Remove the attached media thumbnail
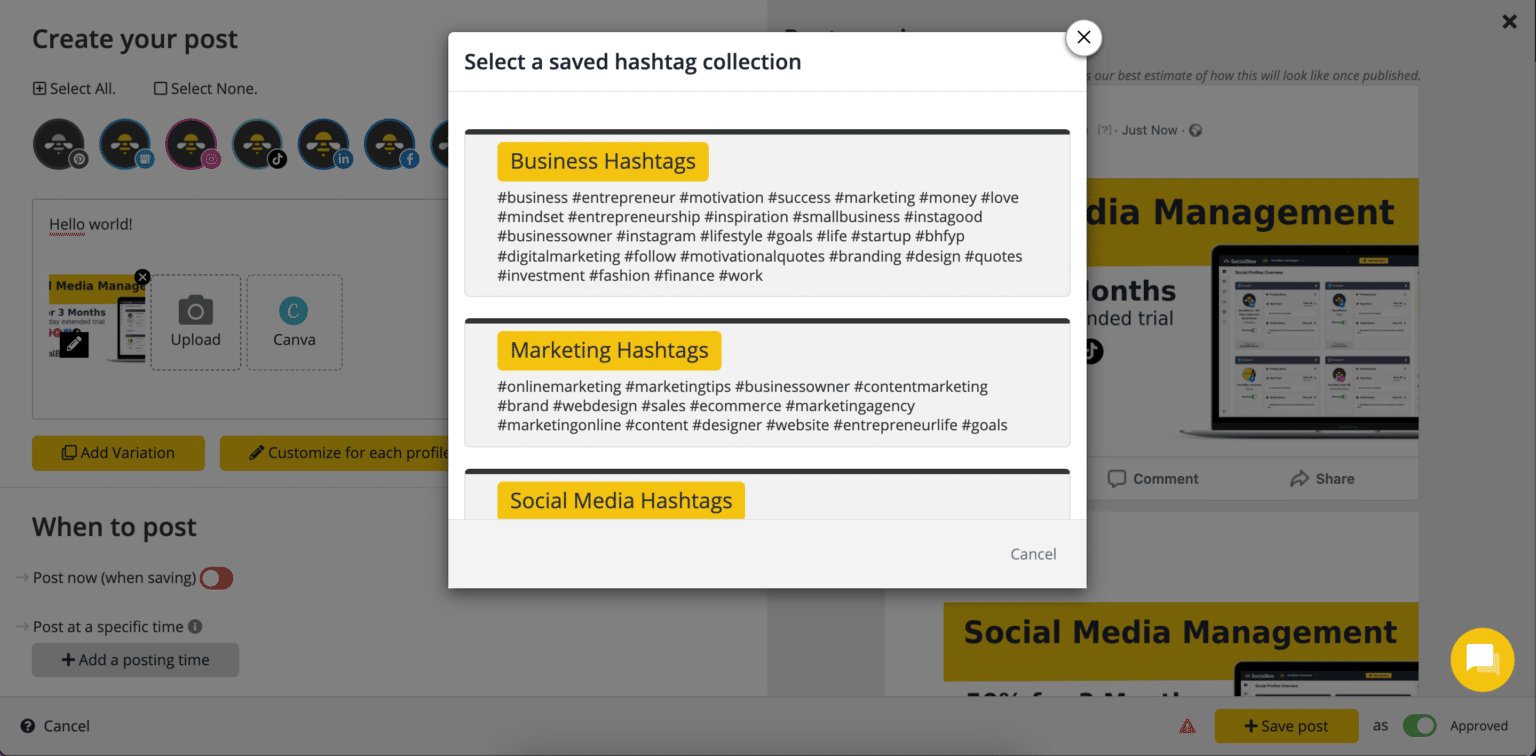This screenshot has width=1536, height=756. click(142, 276)
